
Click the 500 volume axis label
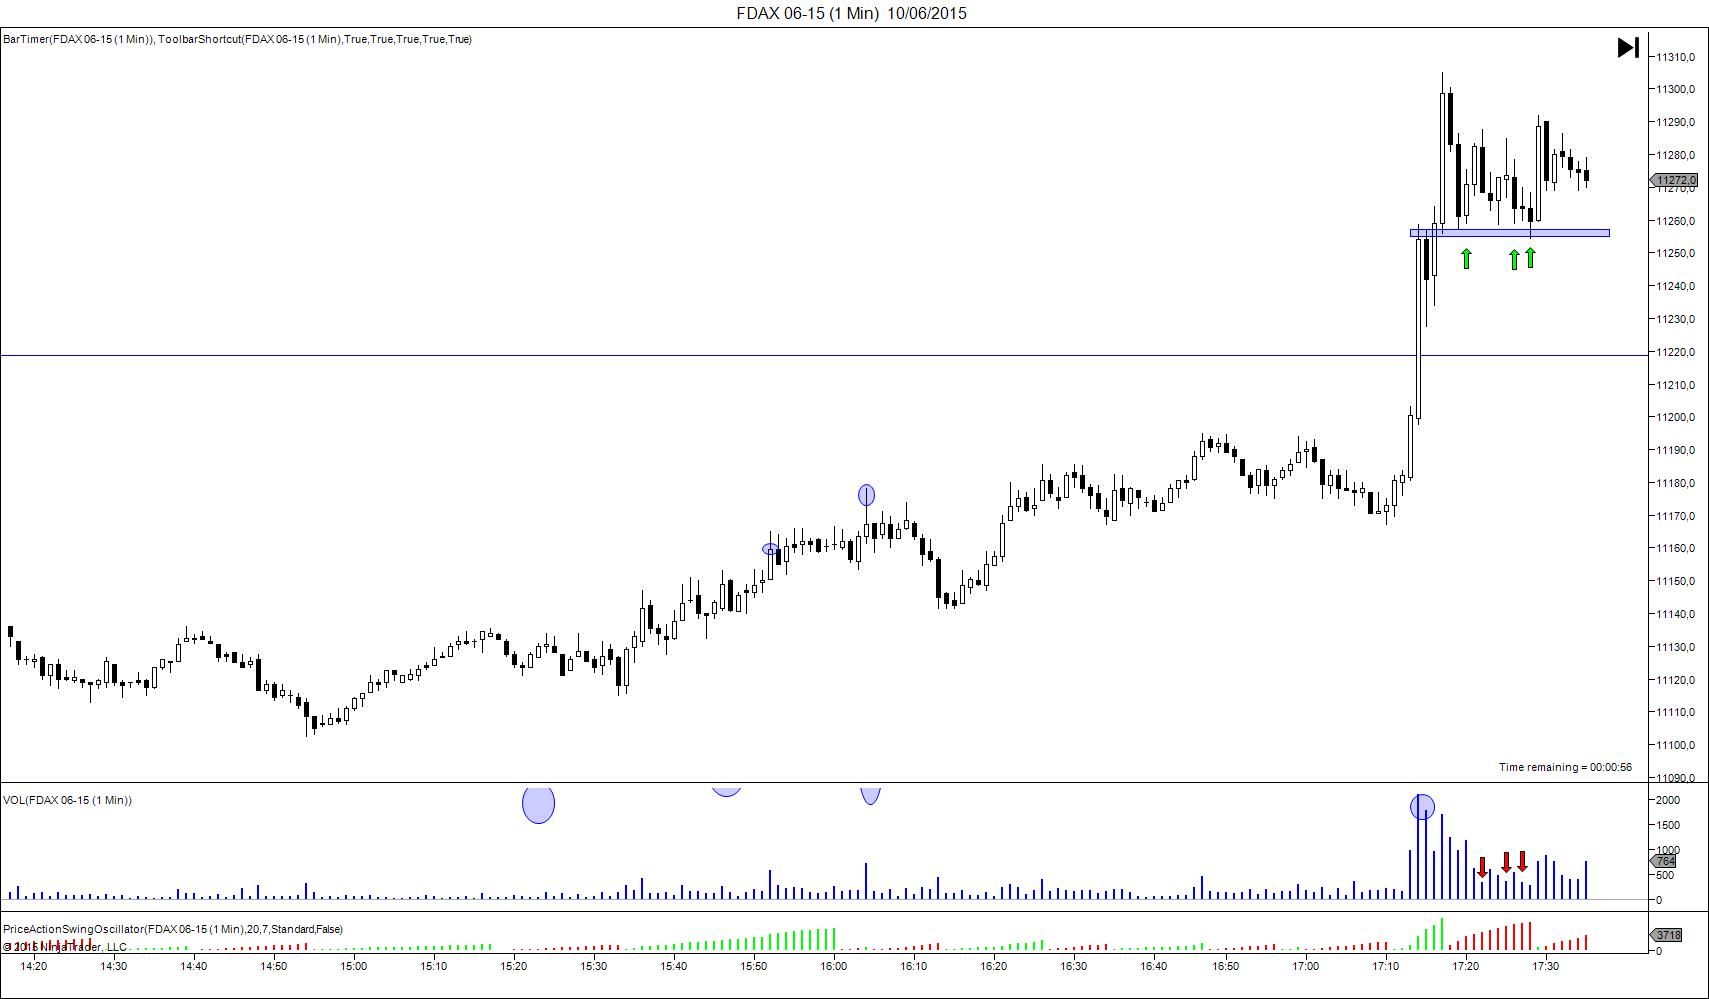point(1665,875)
